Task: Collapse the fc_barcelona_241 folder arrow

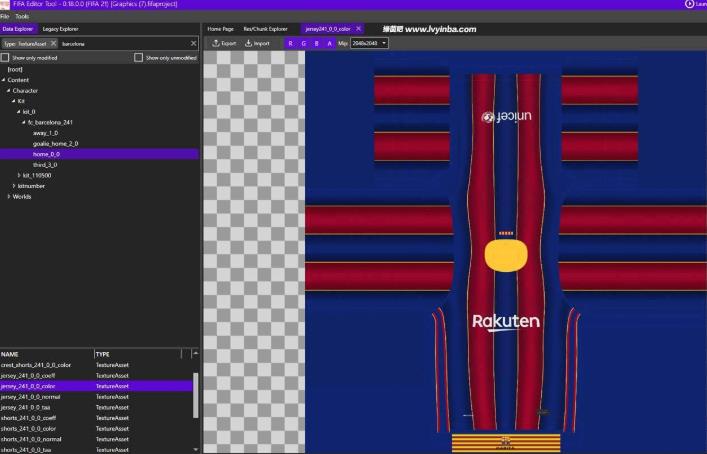Action: pyautogui.click(x=24, y=122)
